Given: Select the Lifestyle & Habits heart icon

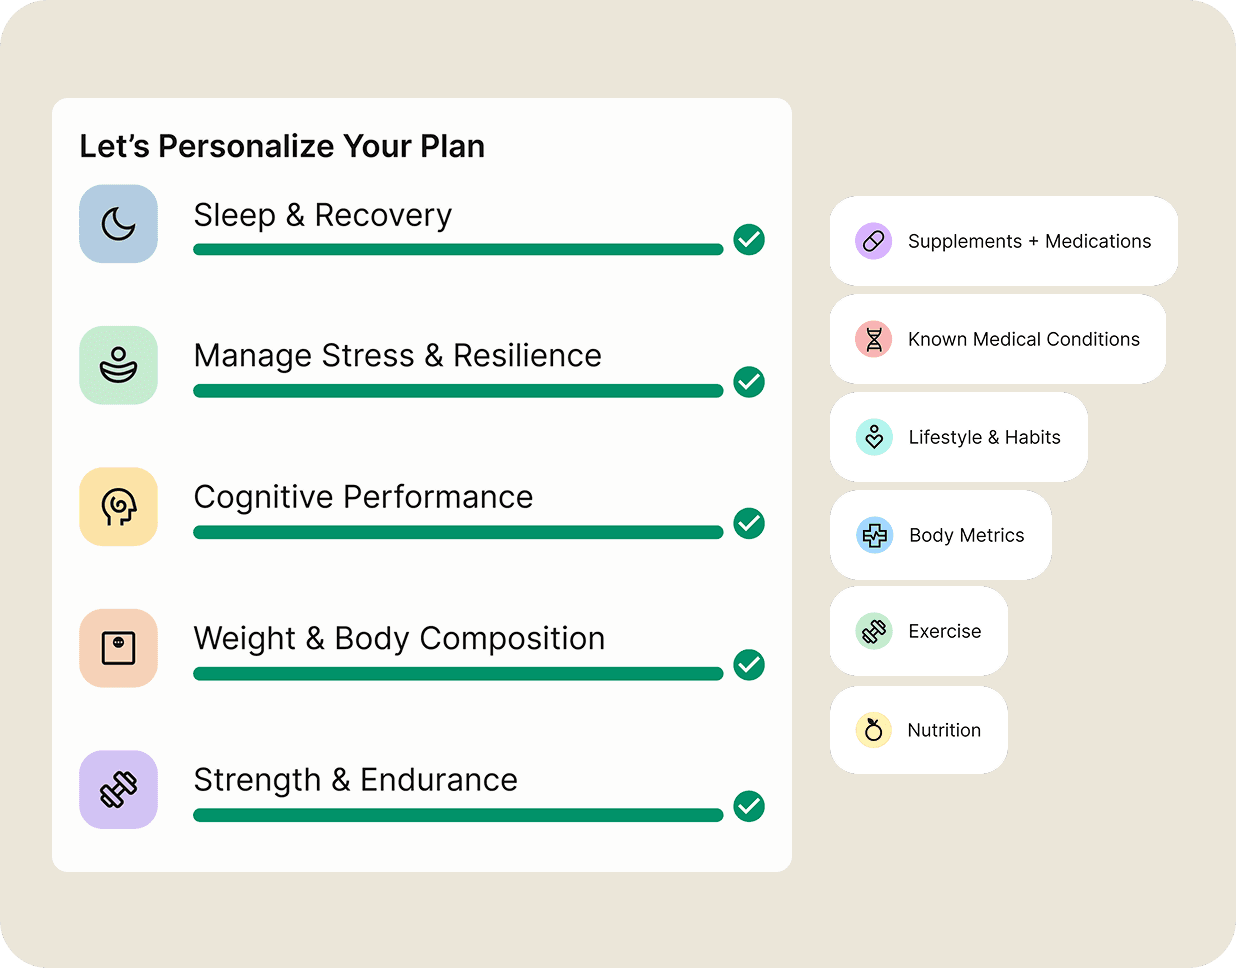Looking at the screenshot, I should 873,437.
